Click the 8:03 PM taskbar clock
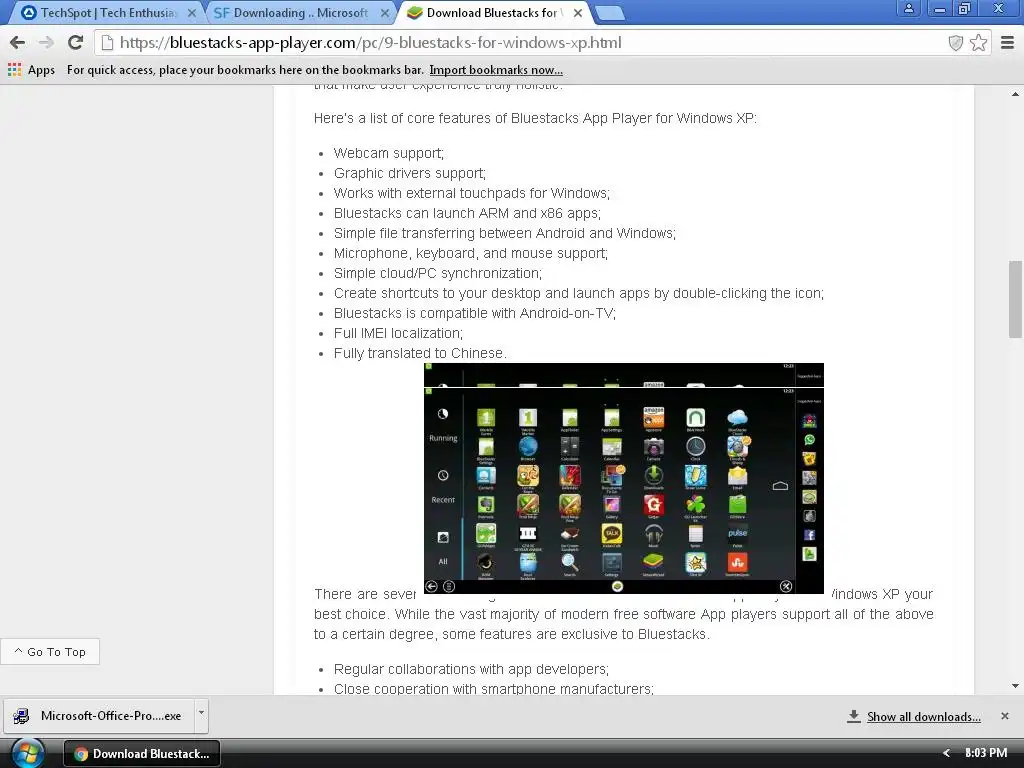 pos(985,753)
